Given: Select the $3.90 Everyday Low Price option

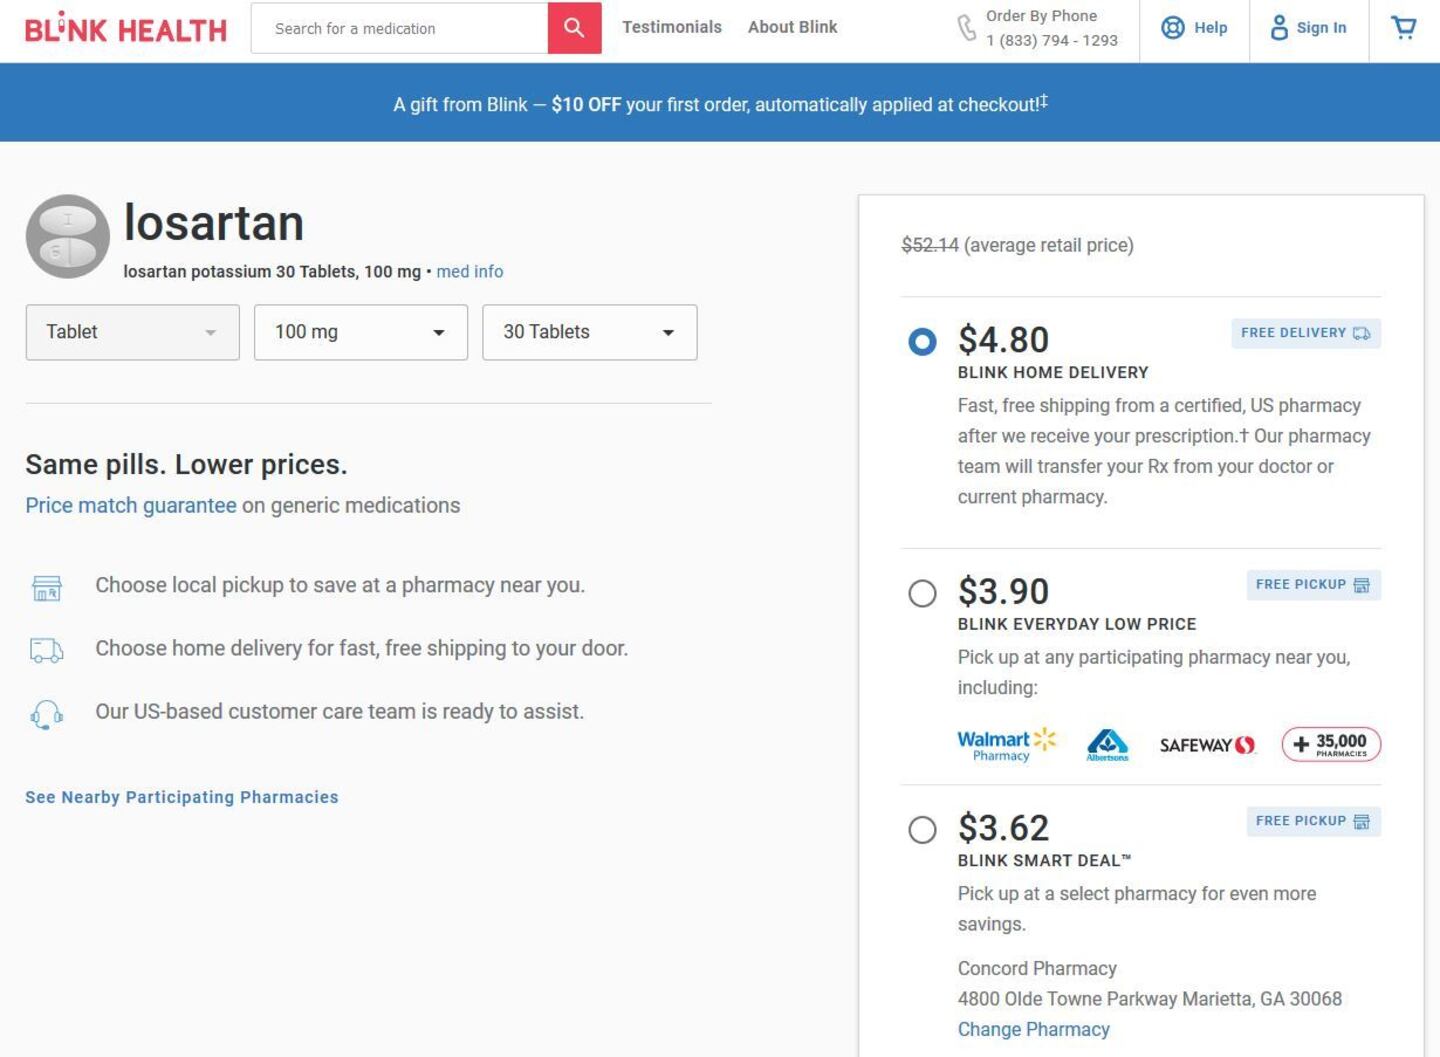Looking at the screenshot, I should coord(922,593).
